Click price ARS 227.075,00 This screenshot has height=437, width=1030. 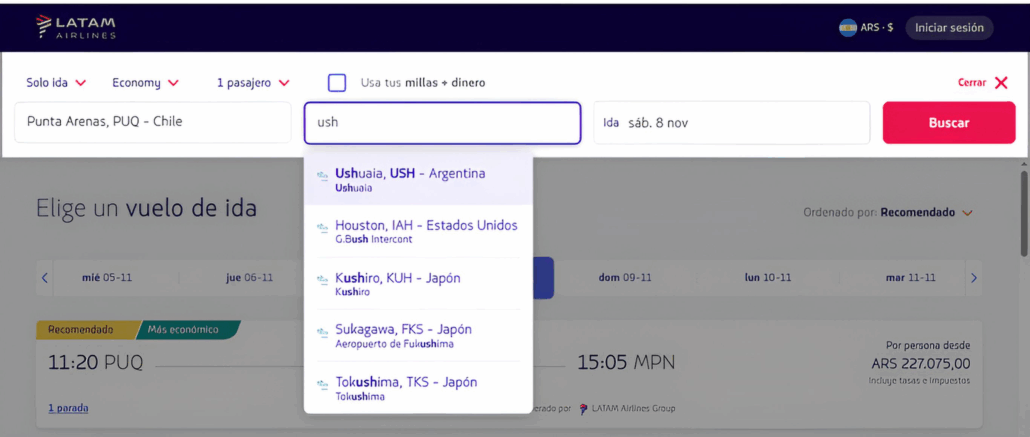[920, 363]
